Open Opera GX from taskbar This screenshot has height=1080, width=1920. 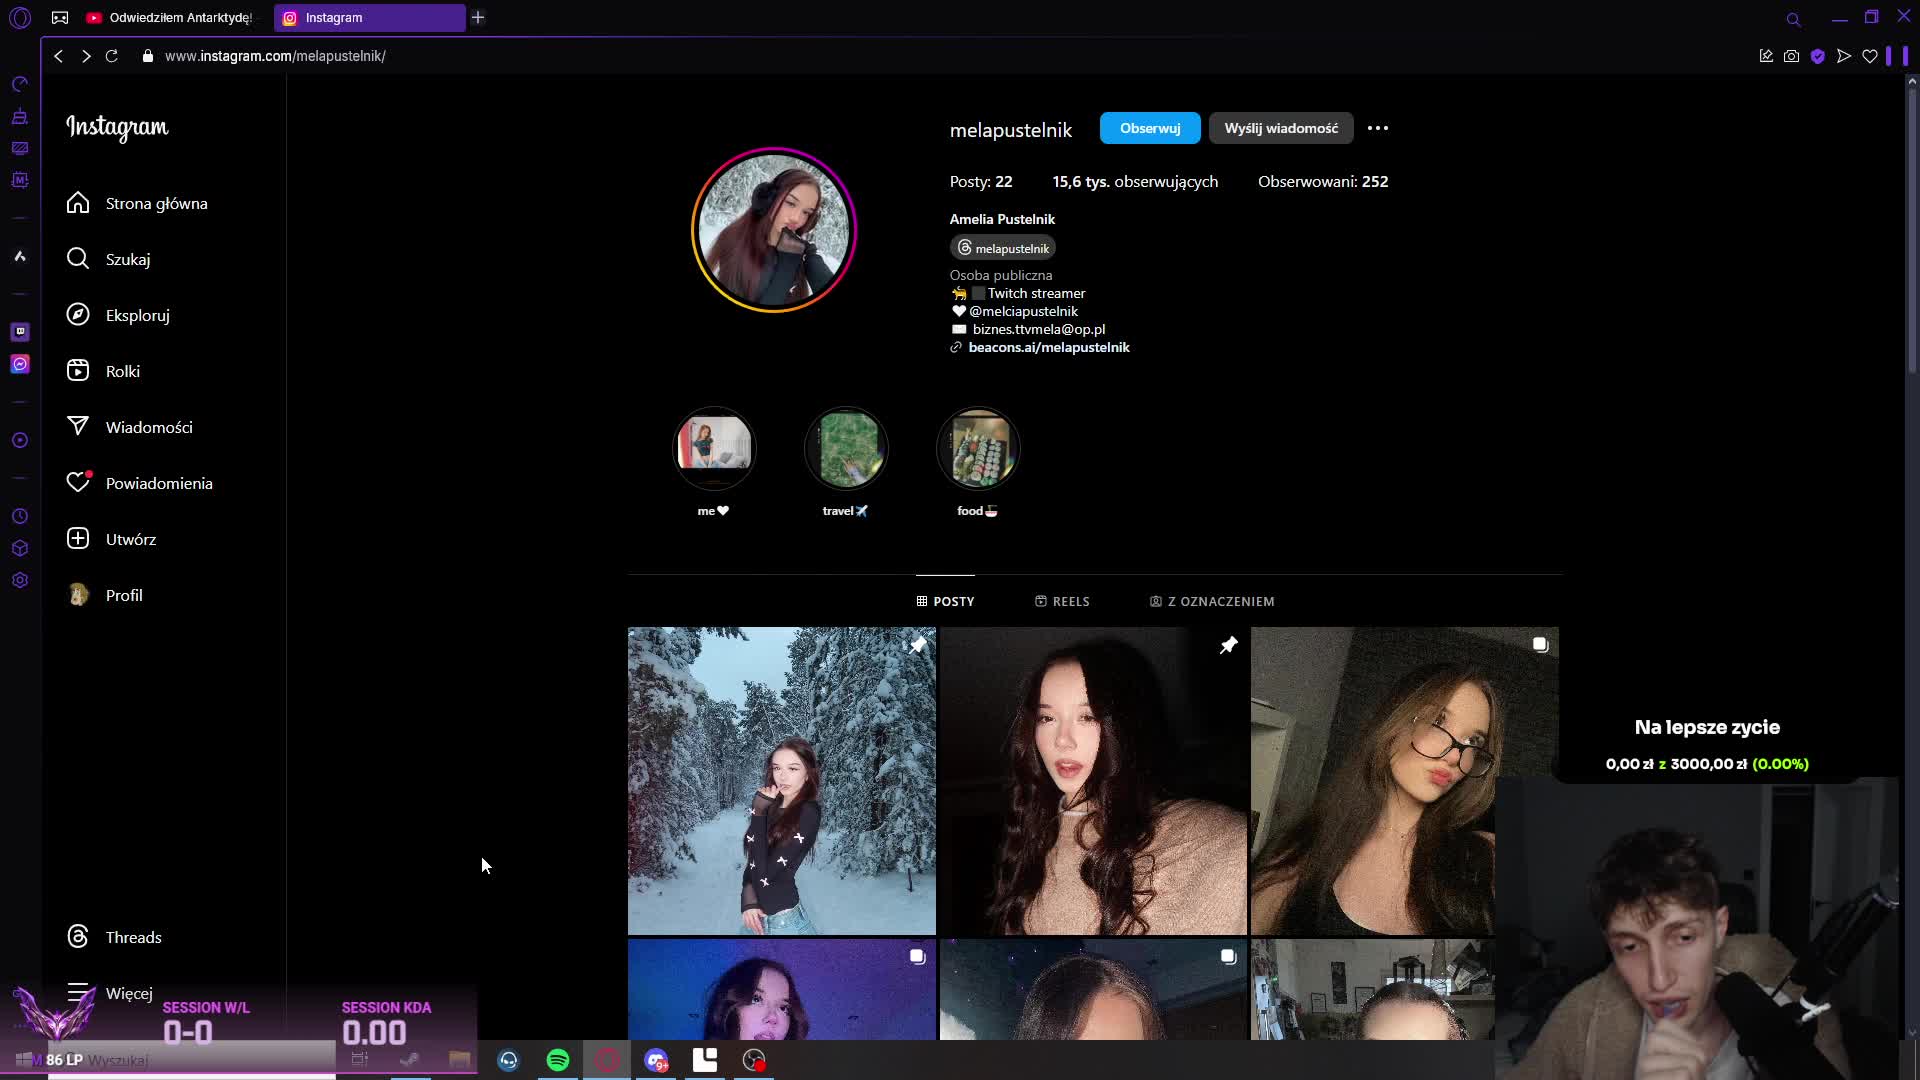[607, 1060]
